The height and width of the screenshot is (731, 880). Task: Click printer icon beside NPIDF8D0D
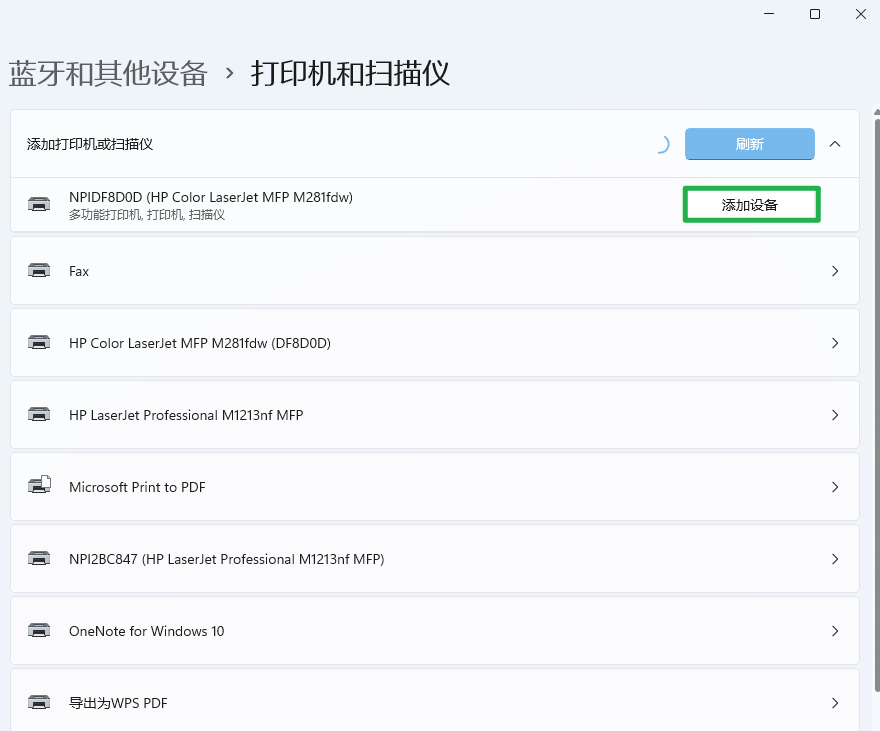39,204
